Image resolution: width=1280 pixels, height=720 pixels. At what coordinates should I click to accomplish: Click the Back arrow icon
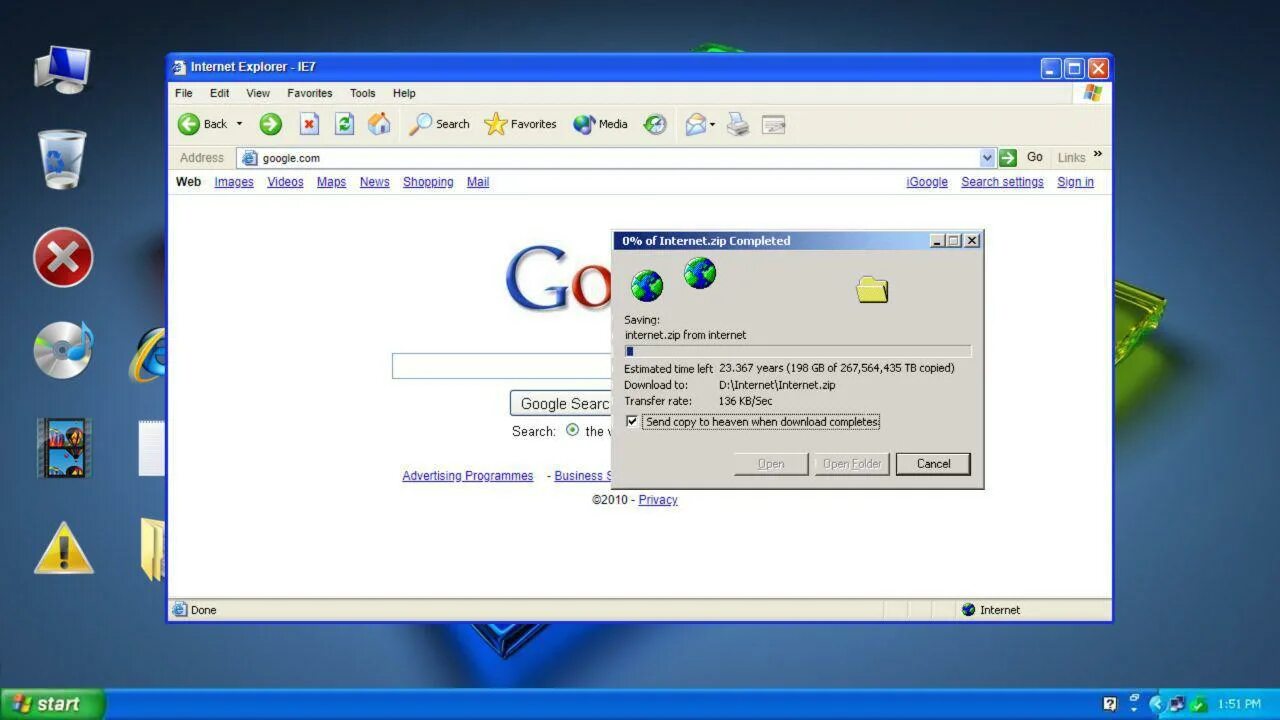(x=188, y=124)
